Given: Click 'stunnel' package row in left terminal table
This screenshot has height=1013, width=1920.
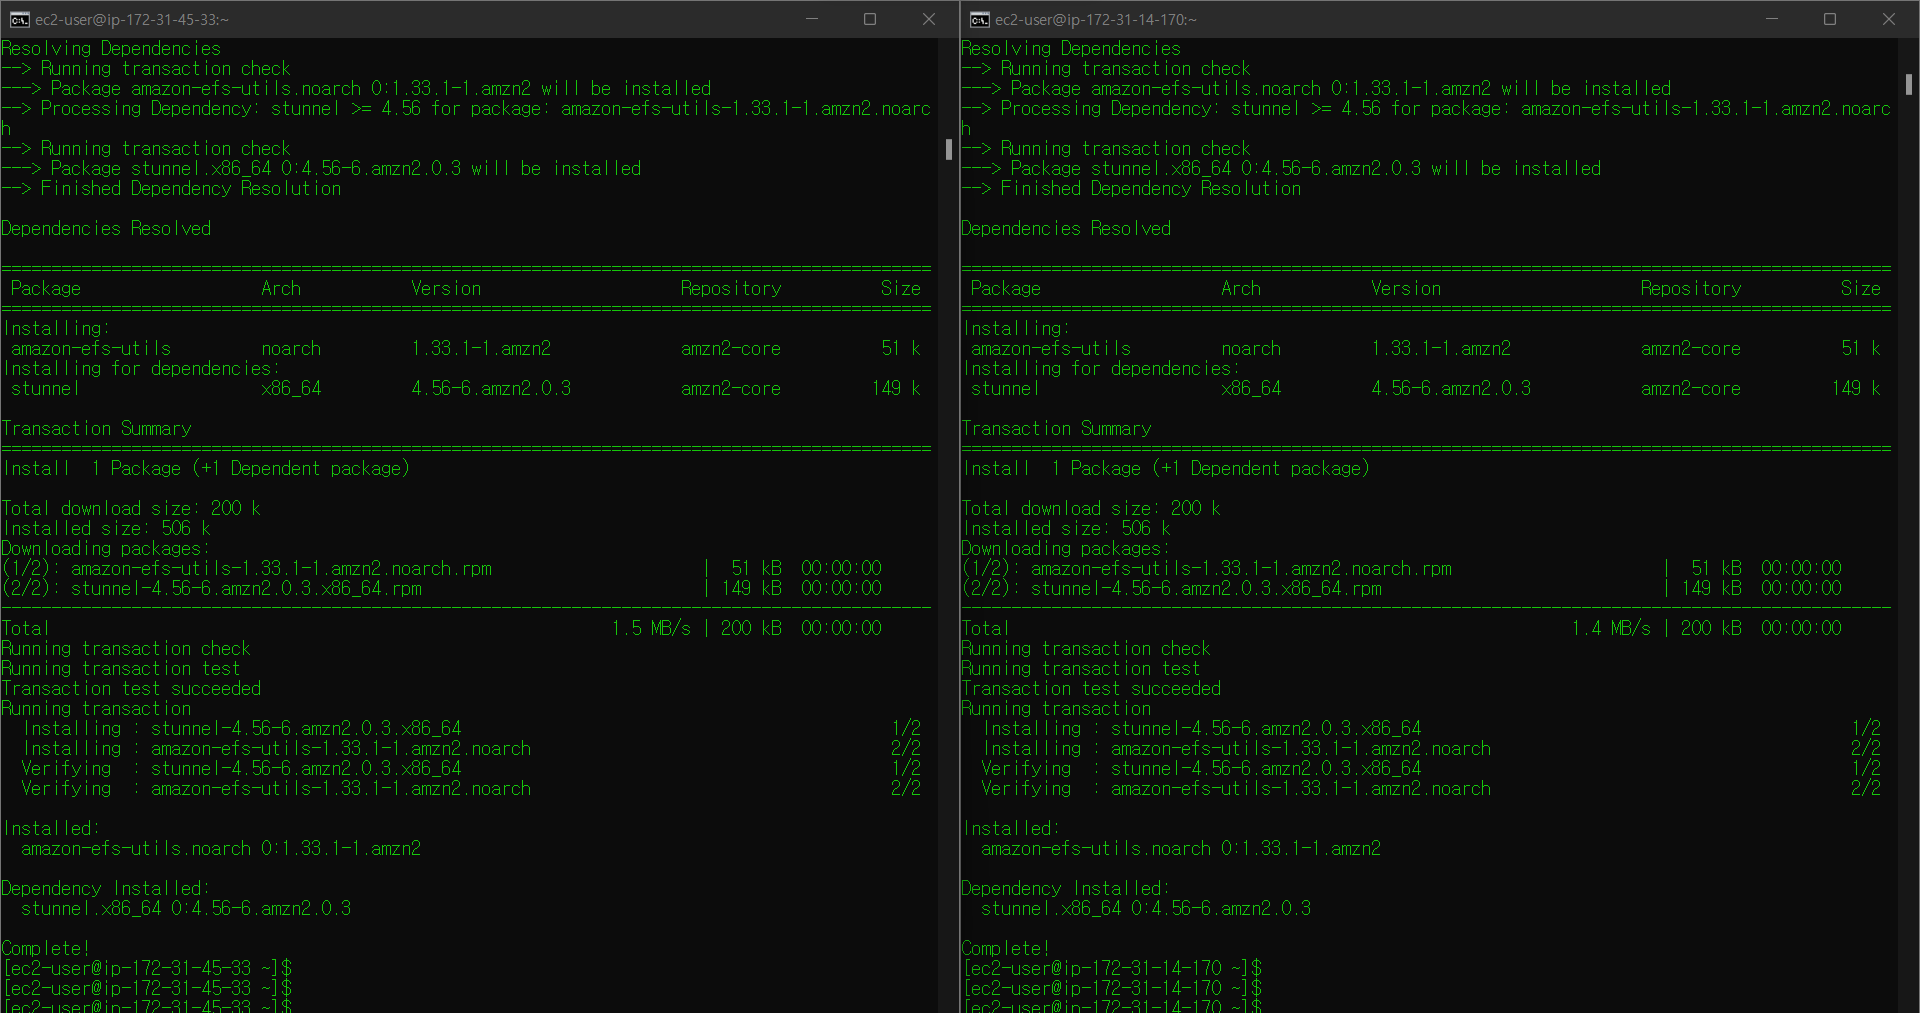Looking at the screenshot, I should click(465, 389).
